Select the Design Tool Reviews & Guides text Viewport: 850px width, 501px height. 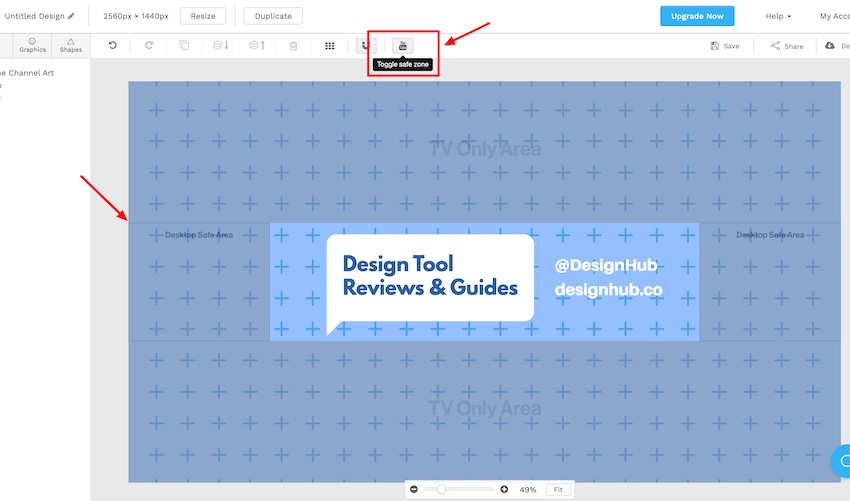(x=430, y=276)
